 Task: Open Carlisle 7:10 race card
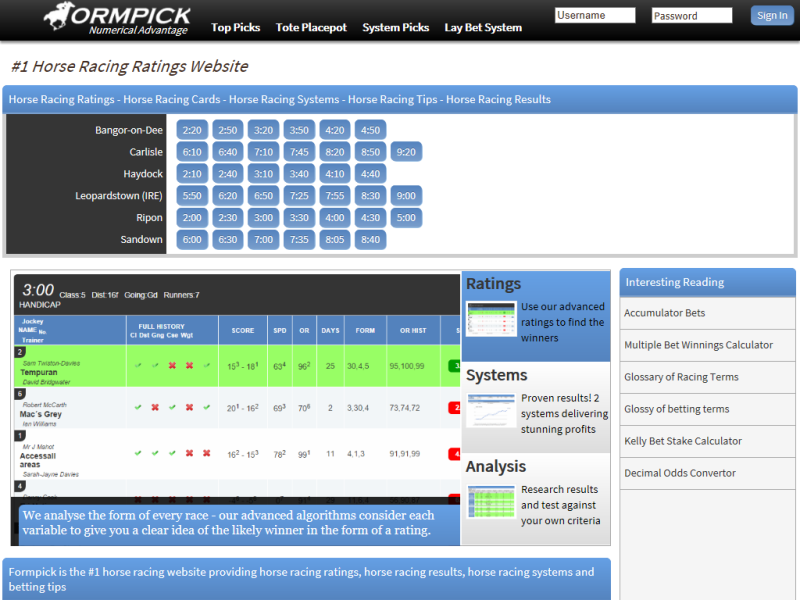263,152
